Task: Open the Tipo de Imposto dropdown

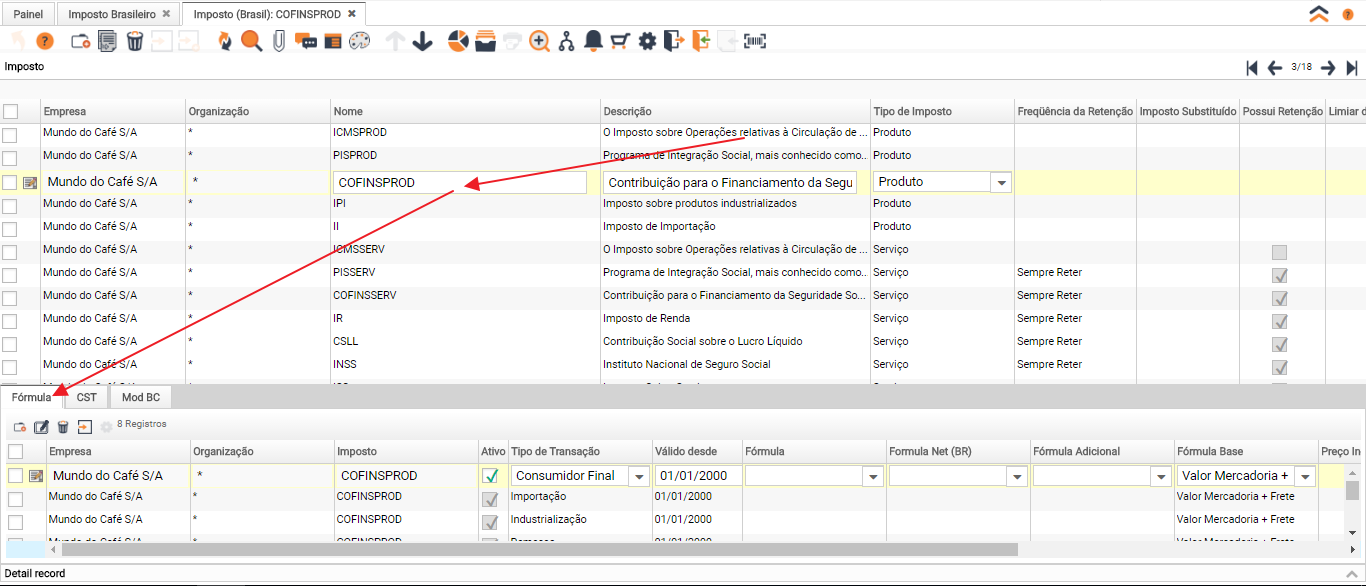Action: [999, 183]
